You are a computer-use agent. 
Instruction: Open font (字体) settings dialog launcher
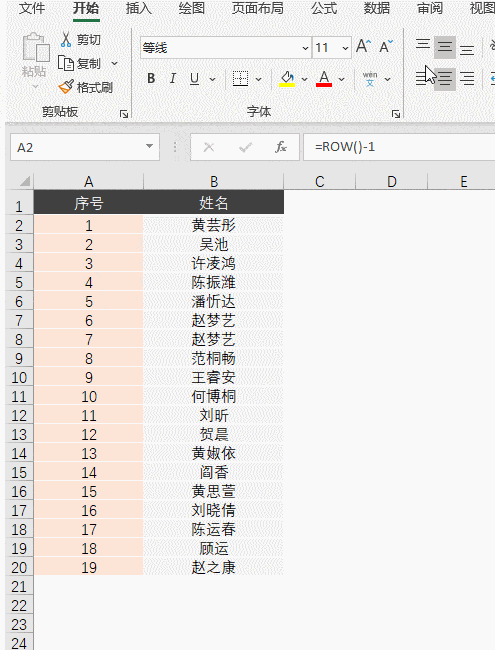tap(396, 114)
